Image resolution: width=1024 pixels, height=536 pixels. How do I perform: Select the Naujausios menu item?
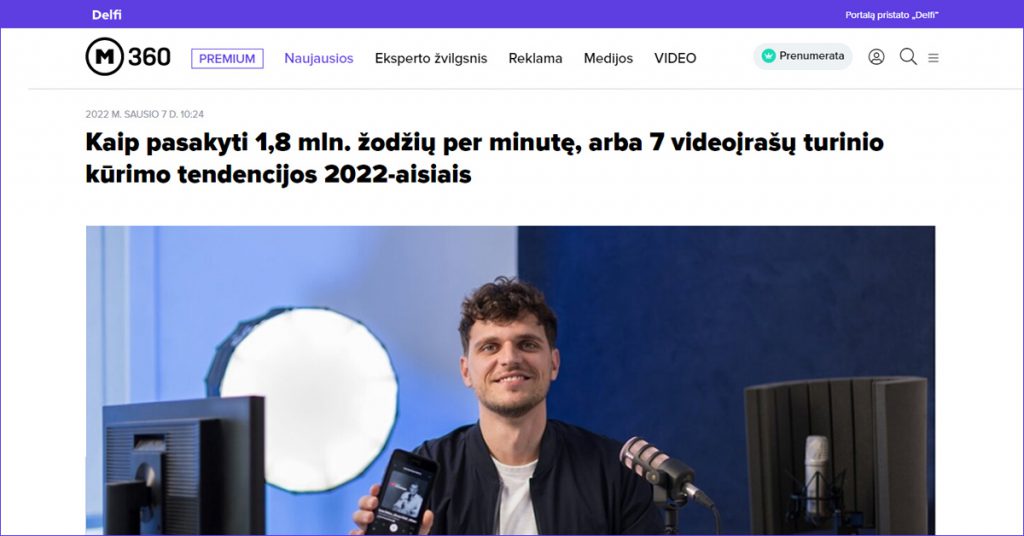(x=319, y=58)
